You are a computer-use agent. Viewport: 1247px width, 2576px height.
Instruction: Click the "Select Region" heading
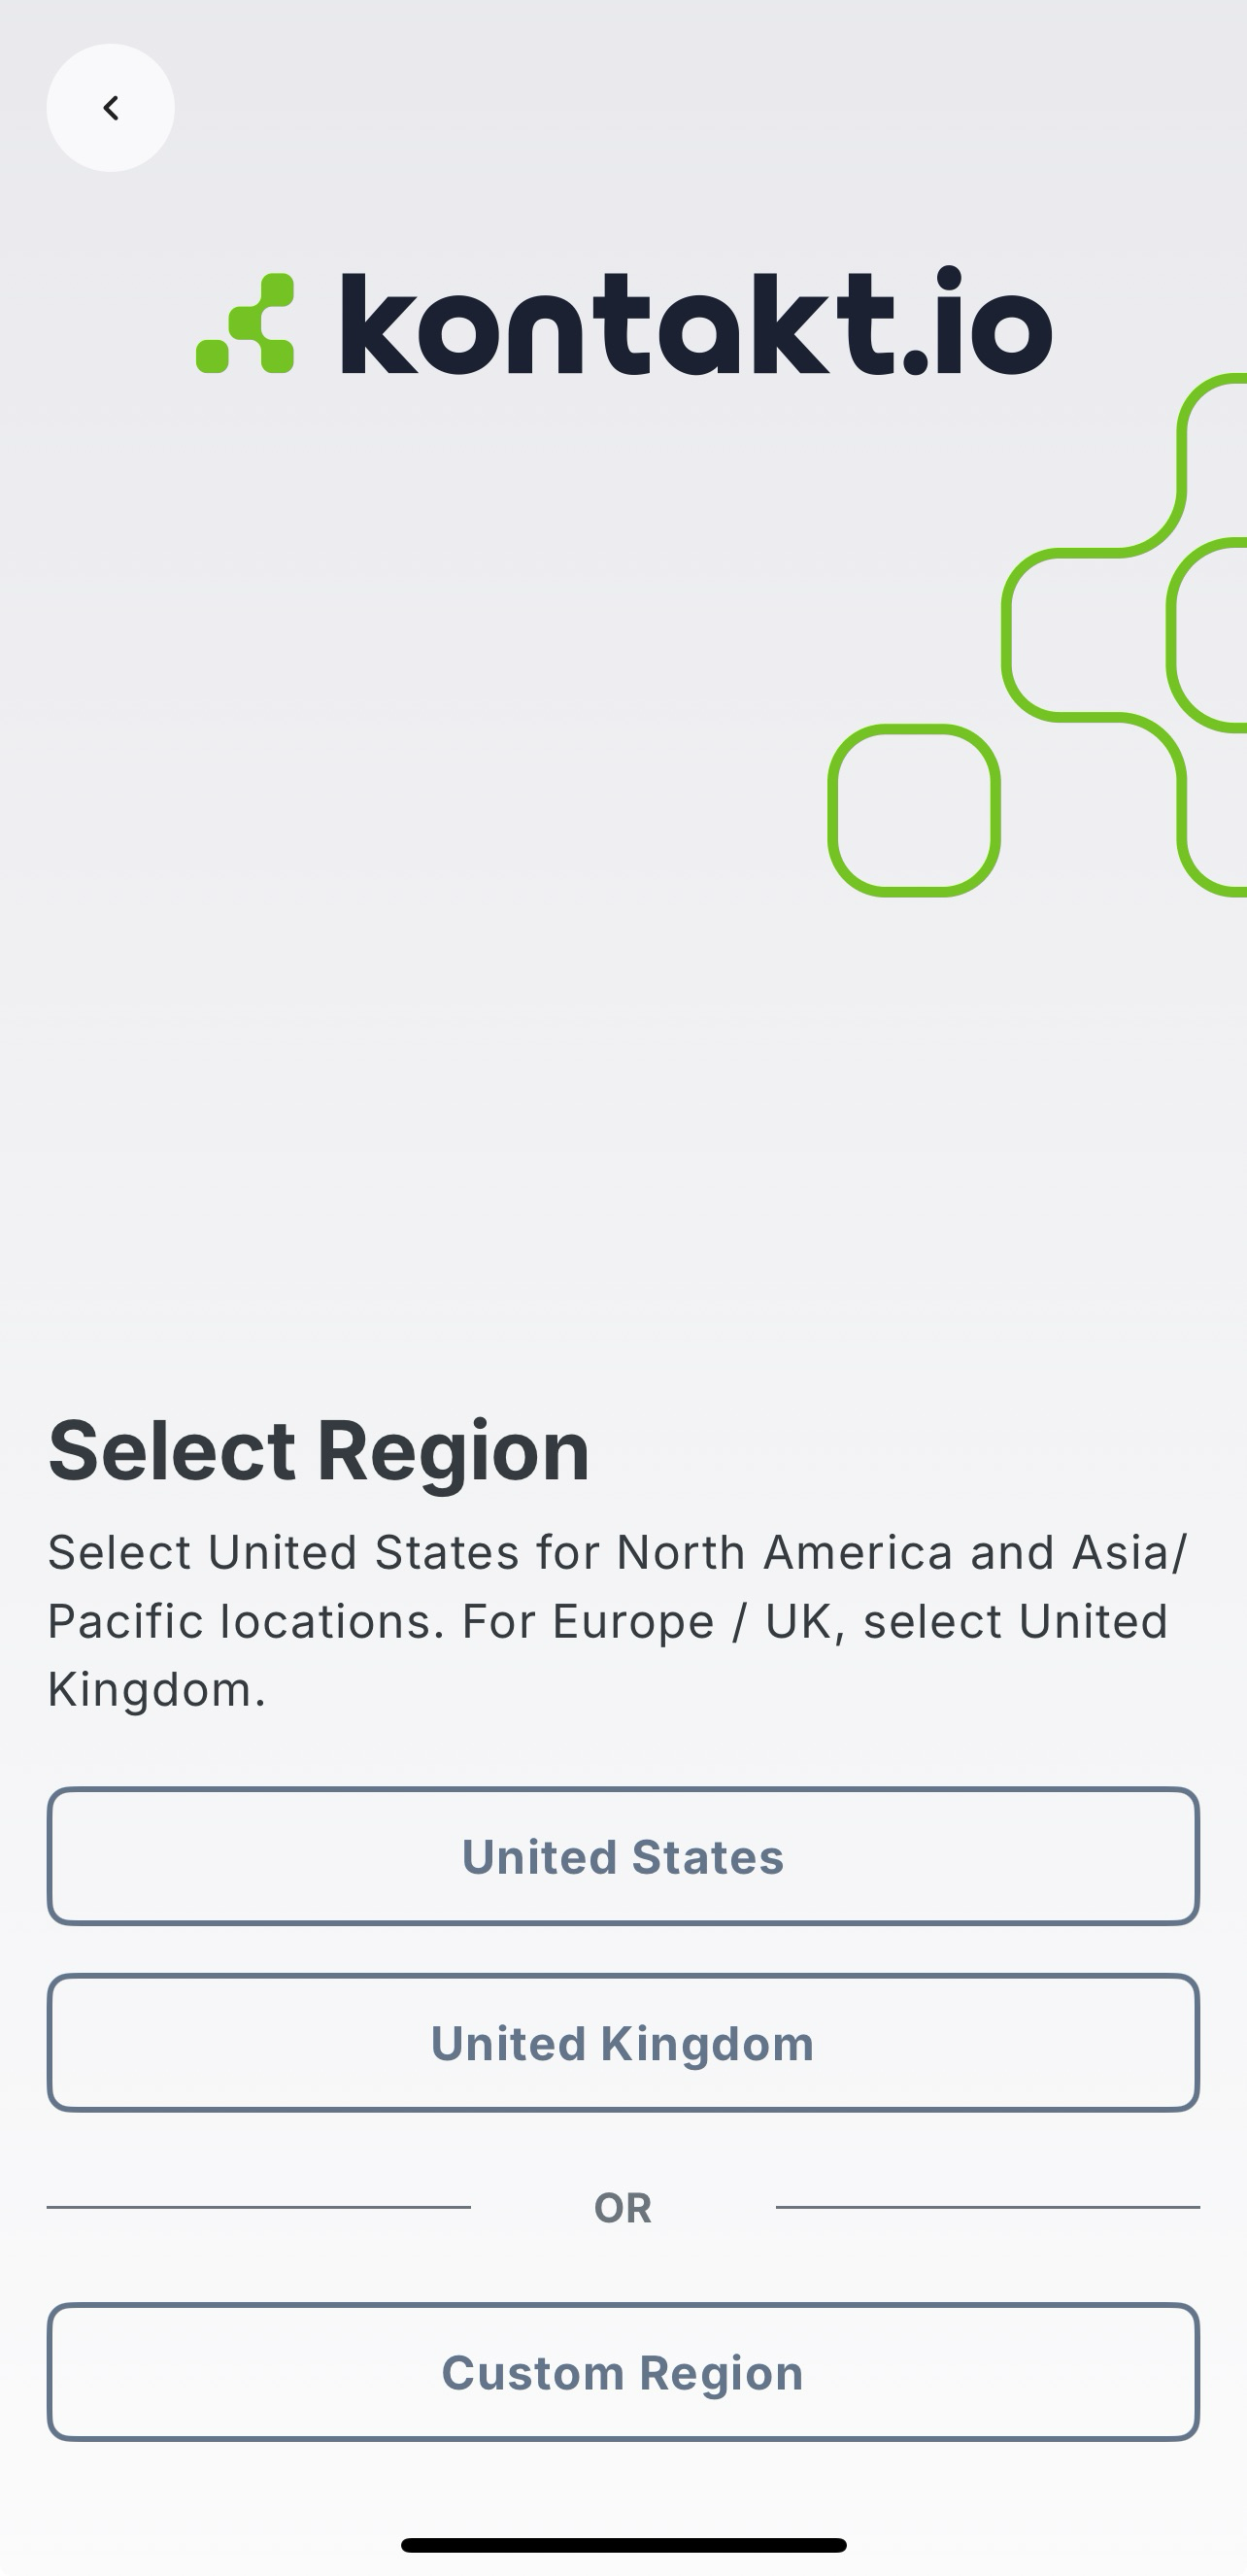[x=319, y=1450]
